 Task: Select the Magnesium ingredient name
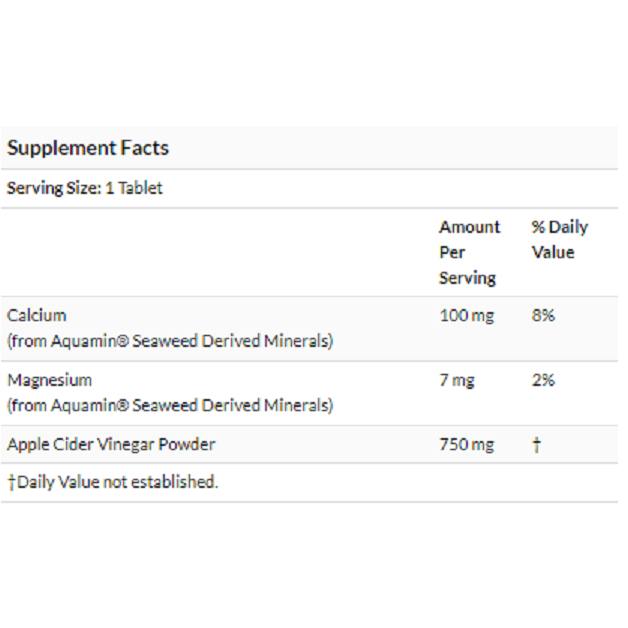click(x=49, y=380)
